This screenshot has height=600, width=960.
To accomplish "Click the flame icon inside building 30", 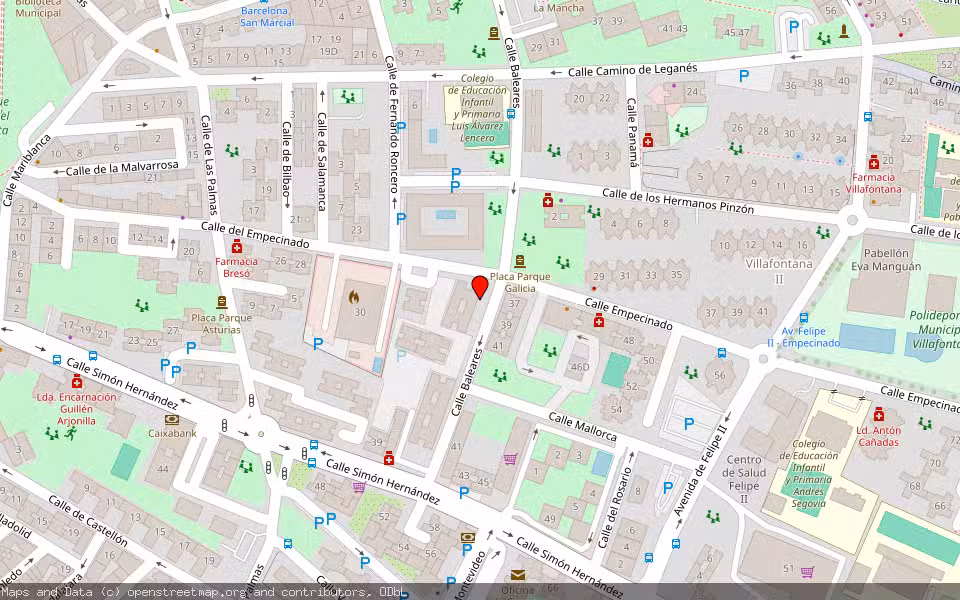I will click(x=354, y=297).
